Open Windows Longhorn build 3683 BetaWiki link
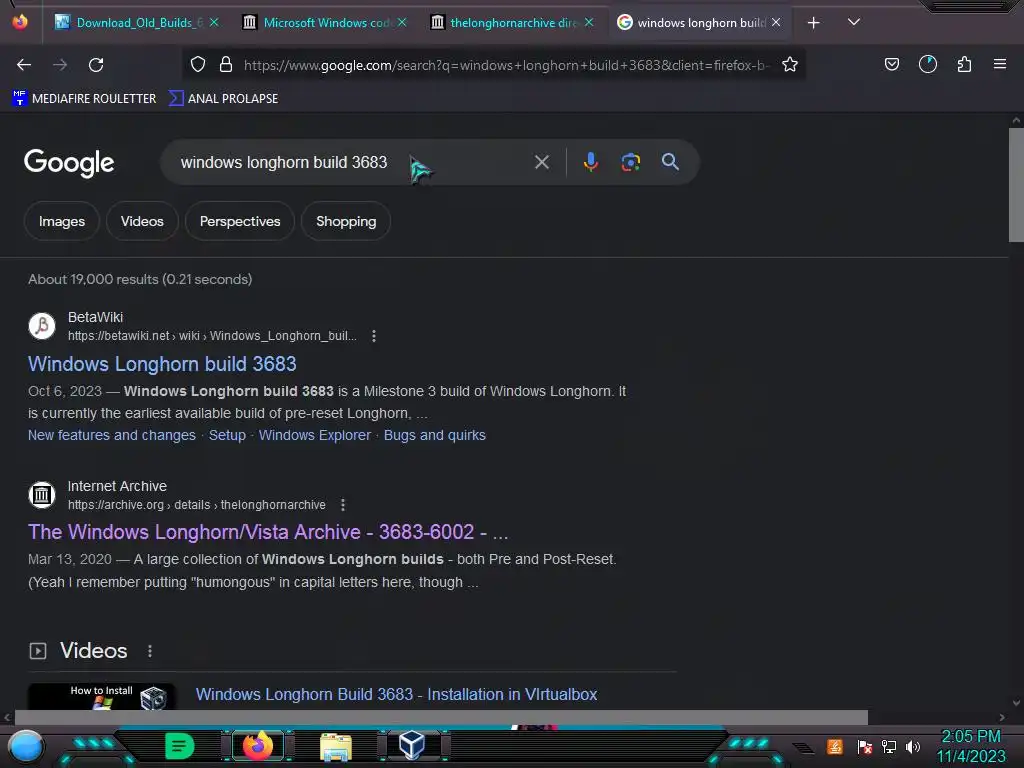The height and width of the screenshot is (768, 1024). (x=162, y=364)
